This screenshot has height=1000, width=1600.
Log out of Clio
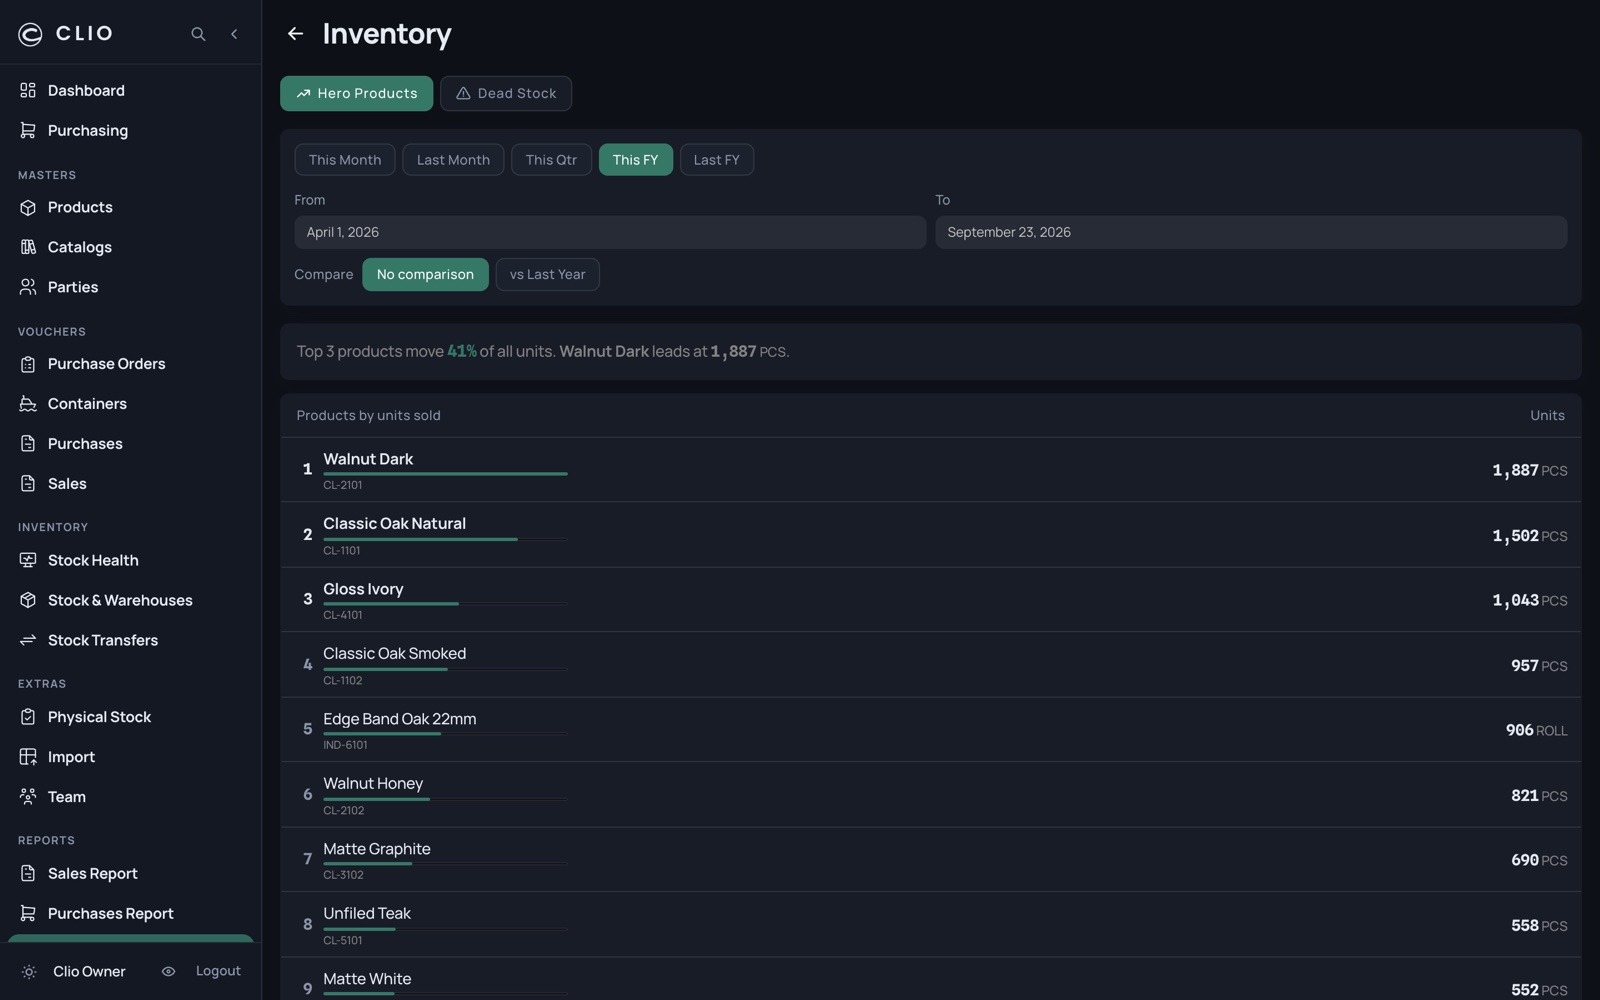tap(218, 972)
